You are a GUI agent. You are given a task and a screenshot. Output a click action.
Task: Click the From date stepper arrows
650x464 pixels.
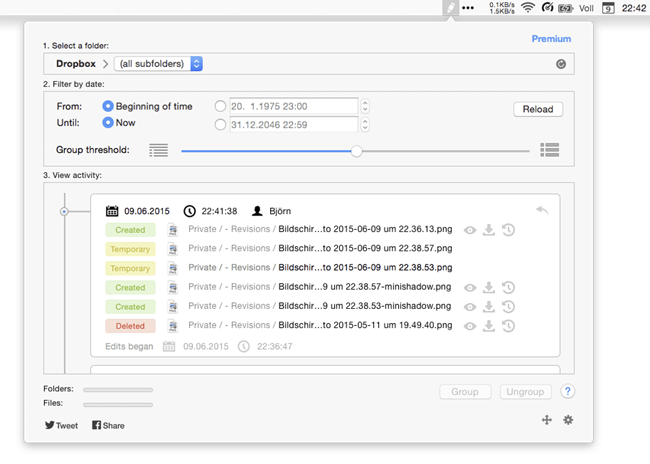(365, 106)
